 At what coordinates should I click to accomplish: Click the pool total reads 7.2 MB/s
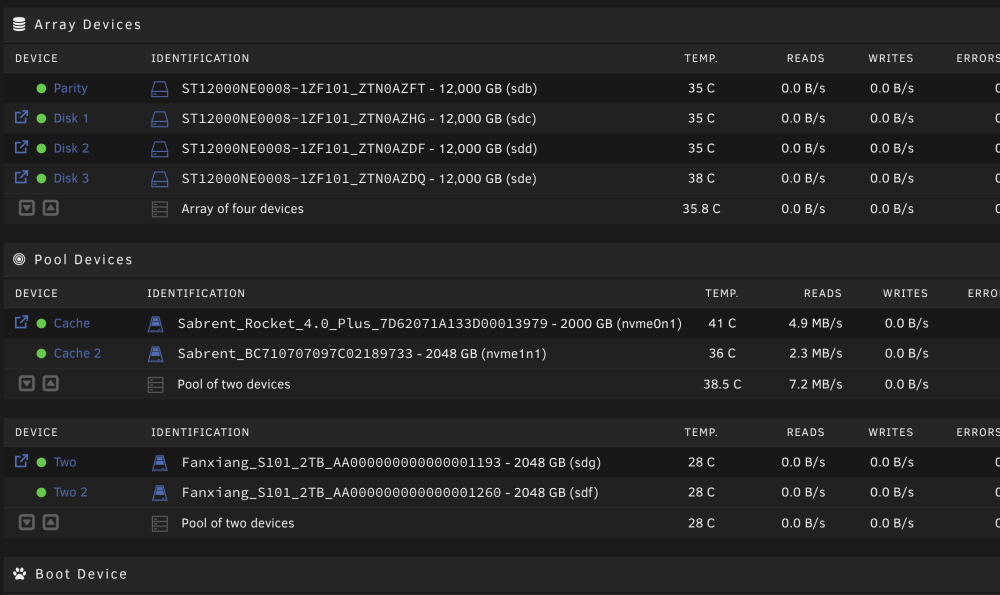point(815,384)
